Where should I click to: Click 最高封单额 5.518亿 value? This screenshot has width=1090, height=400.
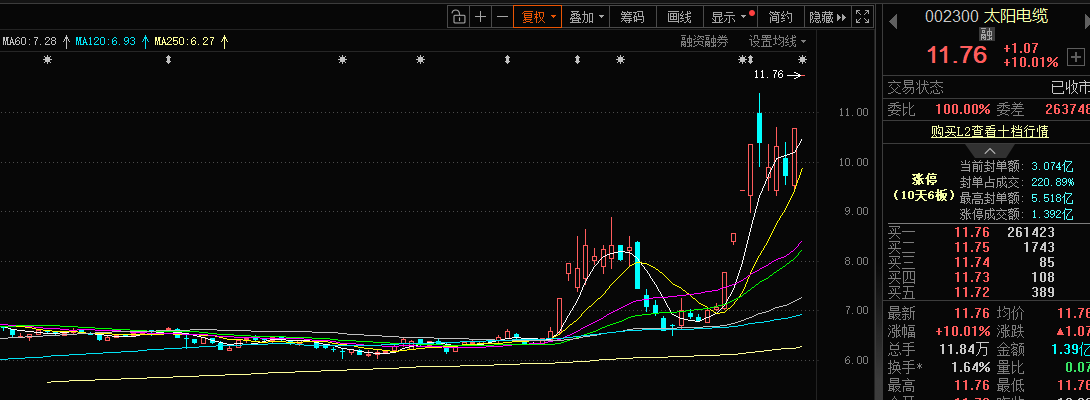click(1053, 198)
